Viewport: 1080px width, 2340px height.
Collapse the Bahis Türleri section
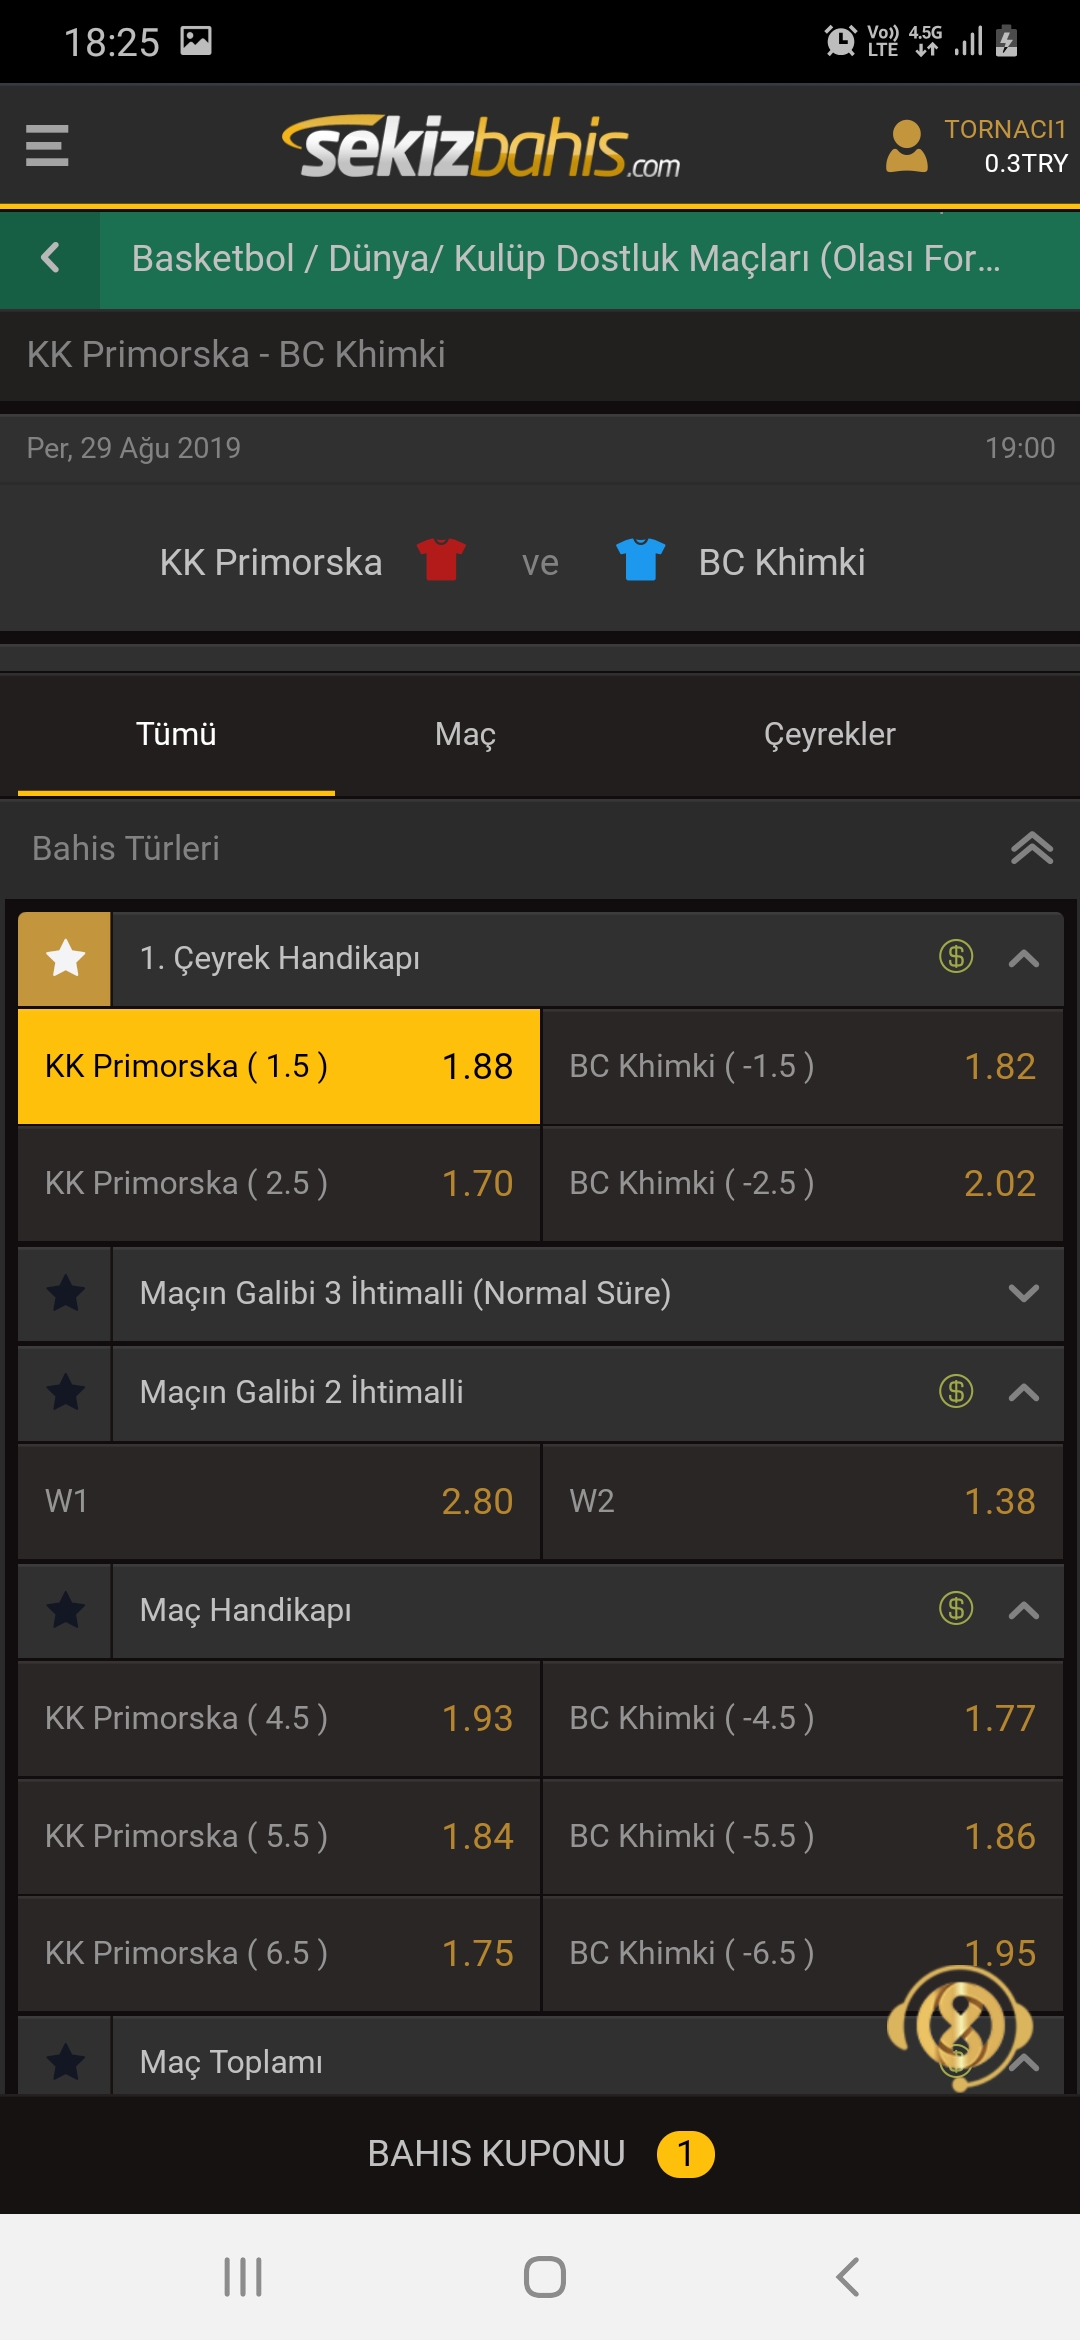pos(1032,848)
